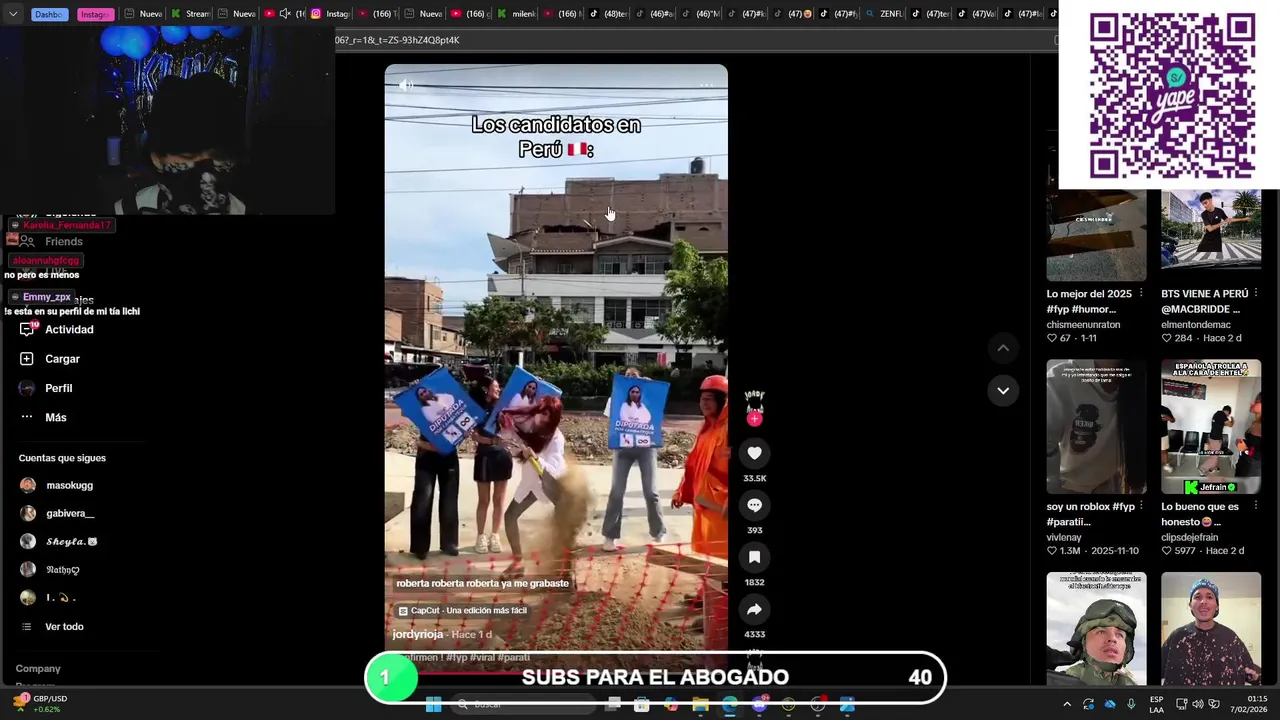This screenshot has width=1280, height=720.
Task: Open options for Lo mejor del 2025
Action: click(1141, 294)
